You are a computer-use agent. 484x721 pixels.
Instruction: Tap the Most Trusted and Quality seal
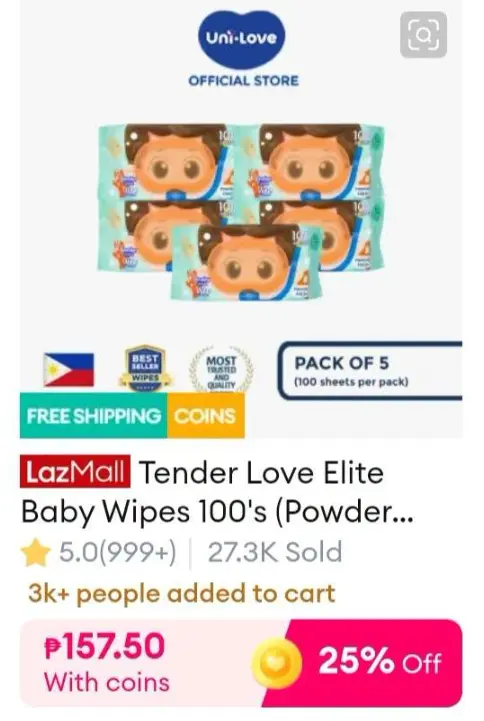click(x=222, y=372)
